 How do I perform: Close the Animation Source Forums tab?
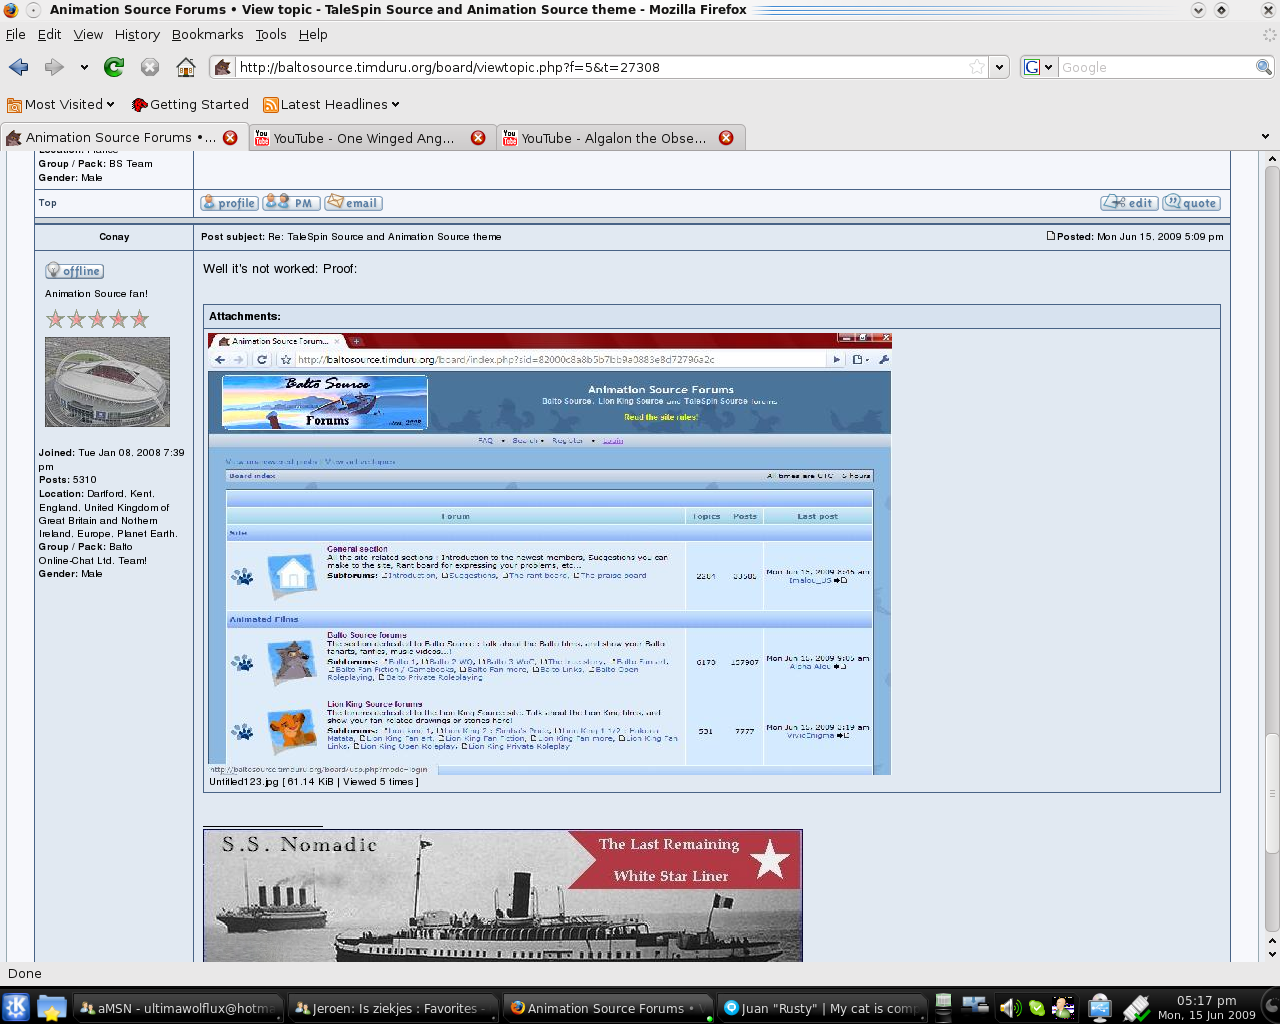(230, 138)
